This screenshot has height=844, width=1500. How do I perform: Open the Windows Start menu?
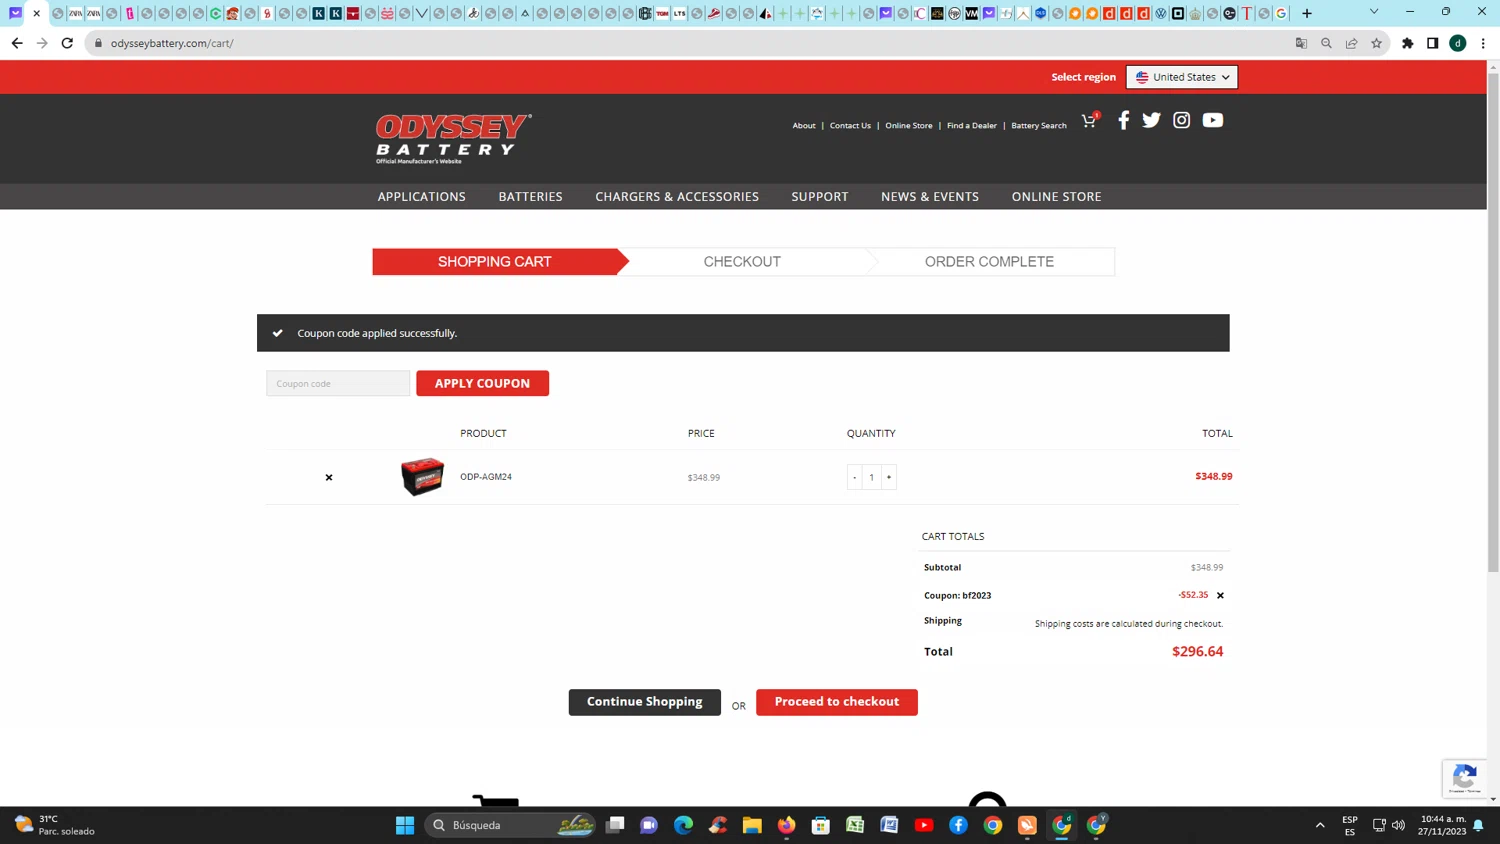tap(405, 825)
